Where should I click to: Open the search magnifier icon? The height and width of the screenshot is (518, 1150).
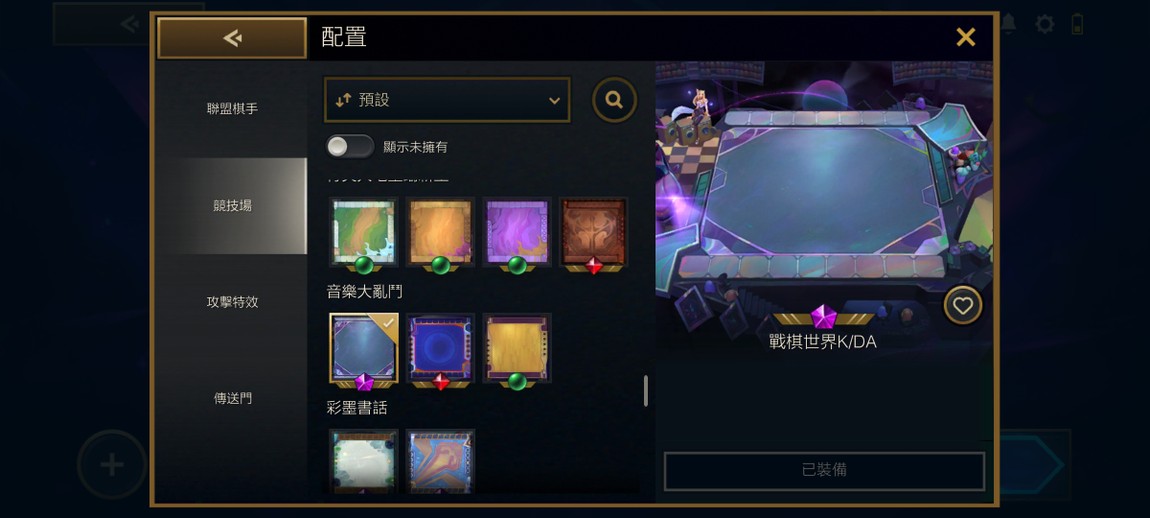pos(614,100)
